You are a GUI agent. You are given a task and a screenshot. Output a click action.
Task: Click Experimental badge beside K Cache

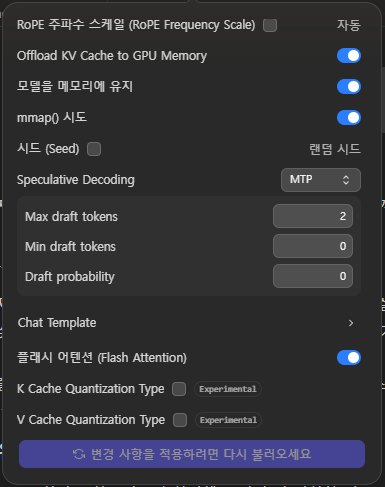(228, 389)
